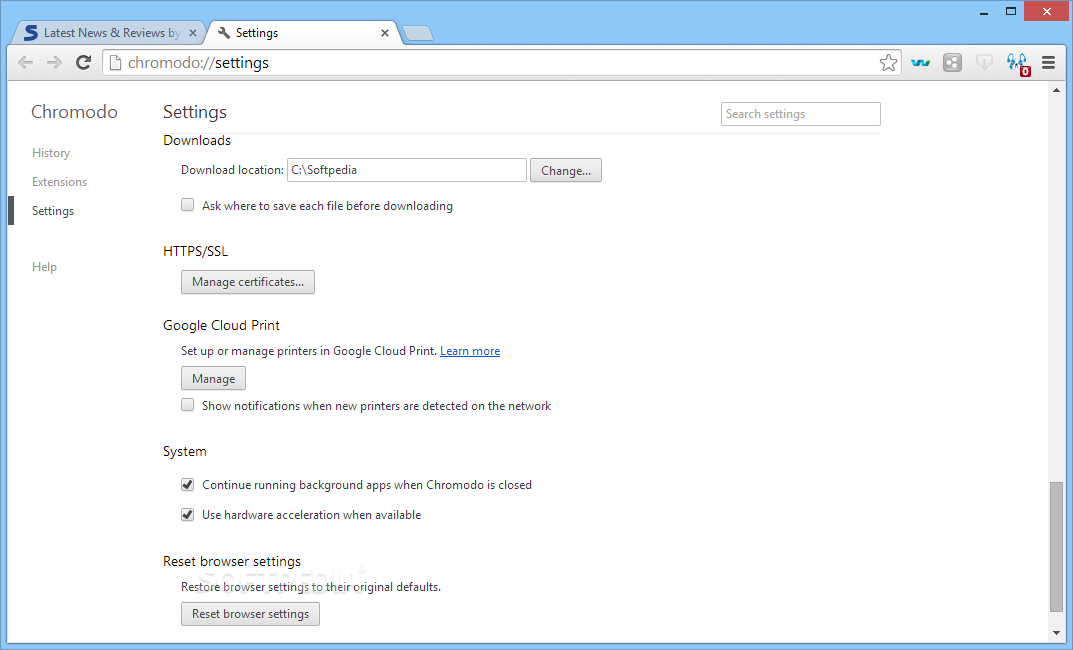Click the Downloads section heading
The image size is (1073, 650).
click(x=197, y=140)
